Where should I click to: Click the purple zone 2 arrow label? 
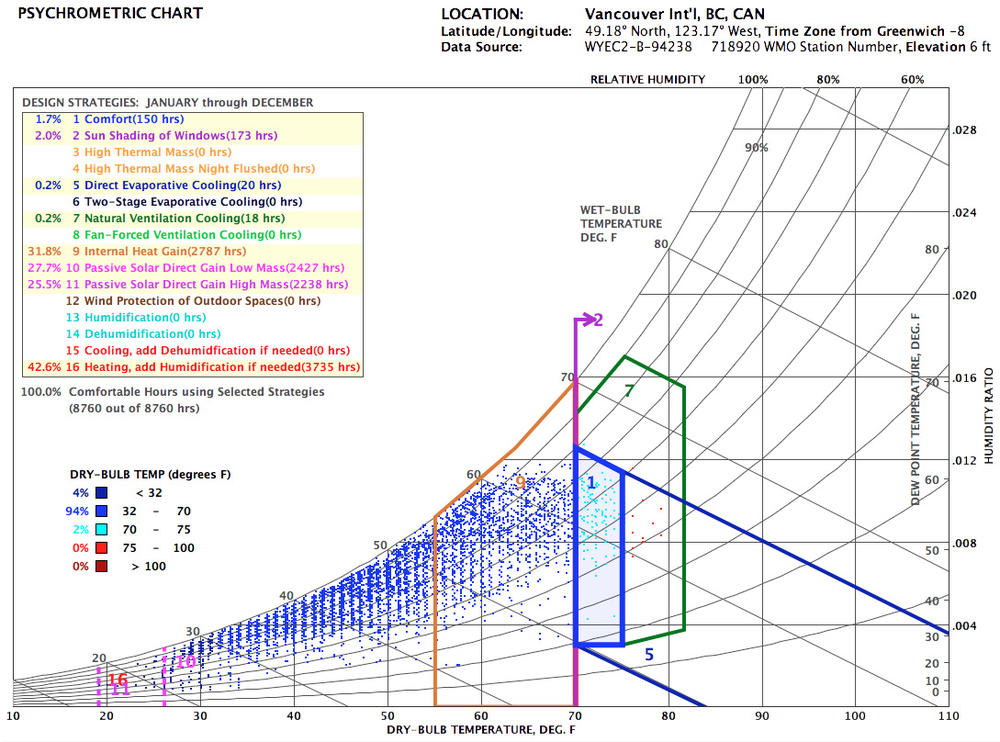pos(597,320)
